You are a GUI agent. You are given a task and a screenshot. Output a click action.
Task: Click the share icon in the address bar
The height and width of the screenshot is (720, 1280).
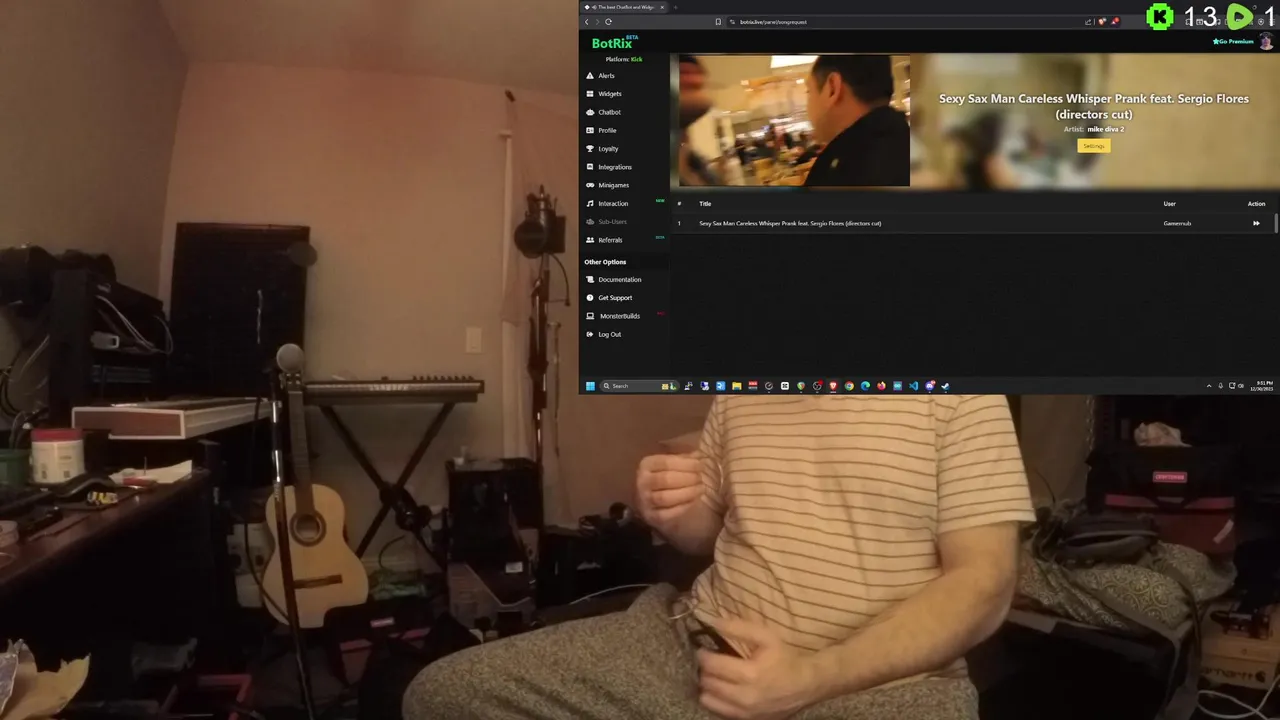pos(1088,22)
